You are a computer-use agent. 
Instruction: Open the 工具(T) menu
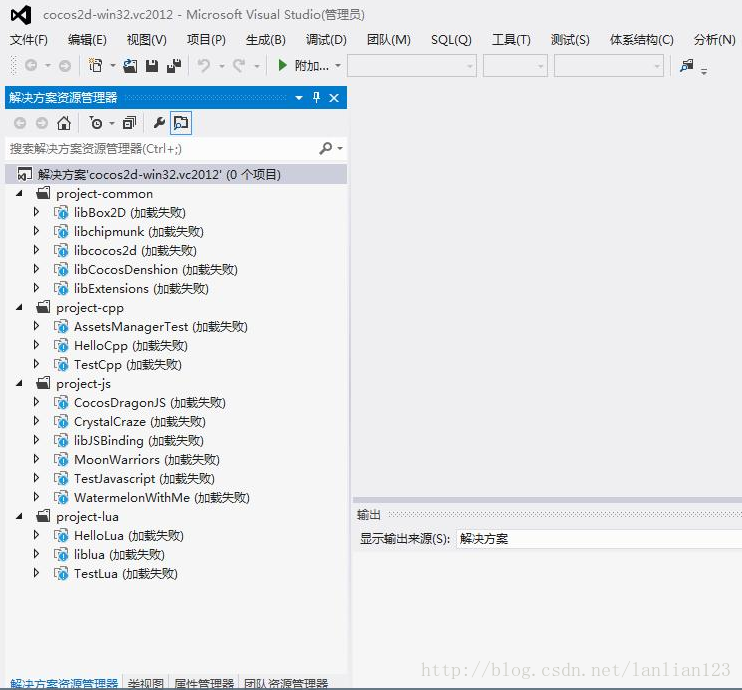pos(511,40)
